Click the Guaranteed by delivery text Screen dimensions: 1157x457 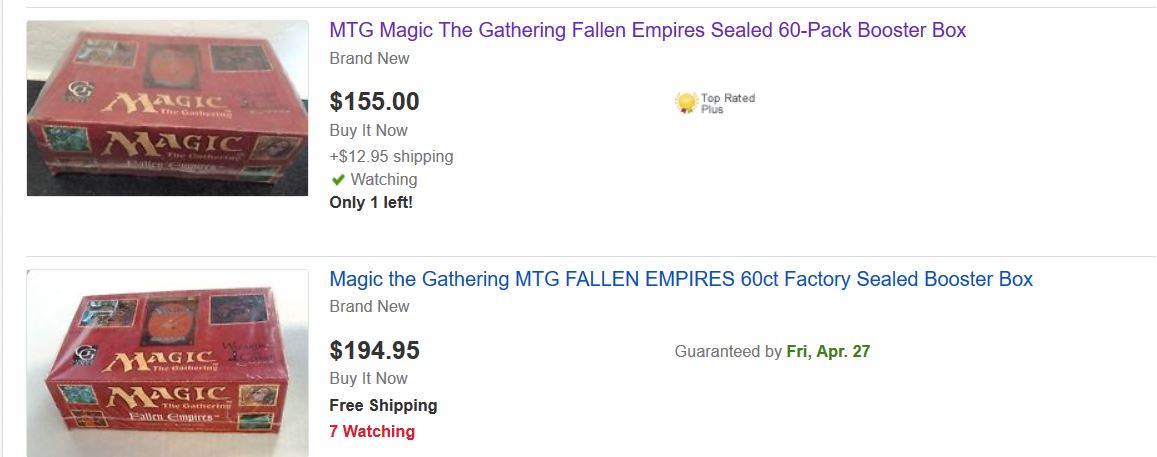click(728, 352)
